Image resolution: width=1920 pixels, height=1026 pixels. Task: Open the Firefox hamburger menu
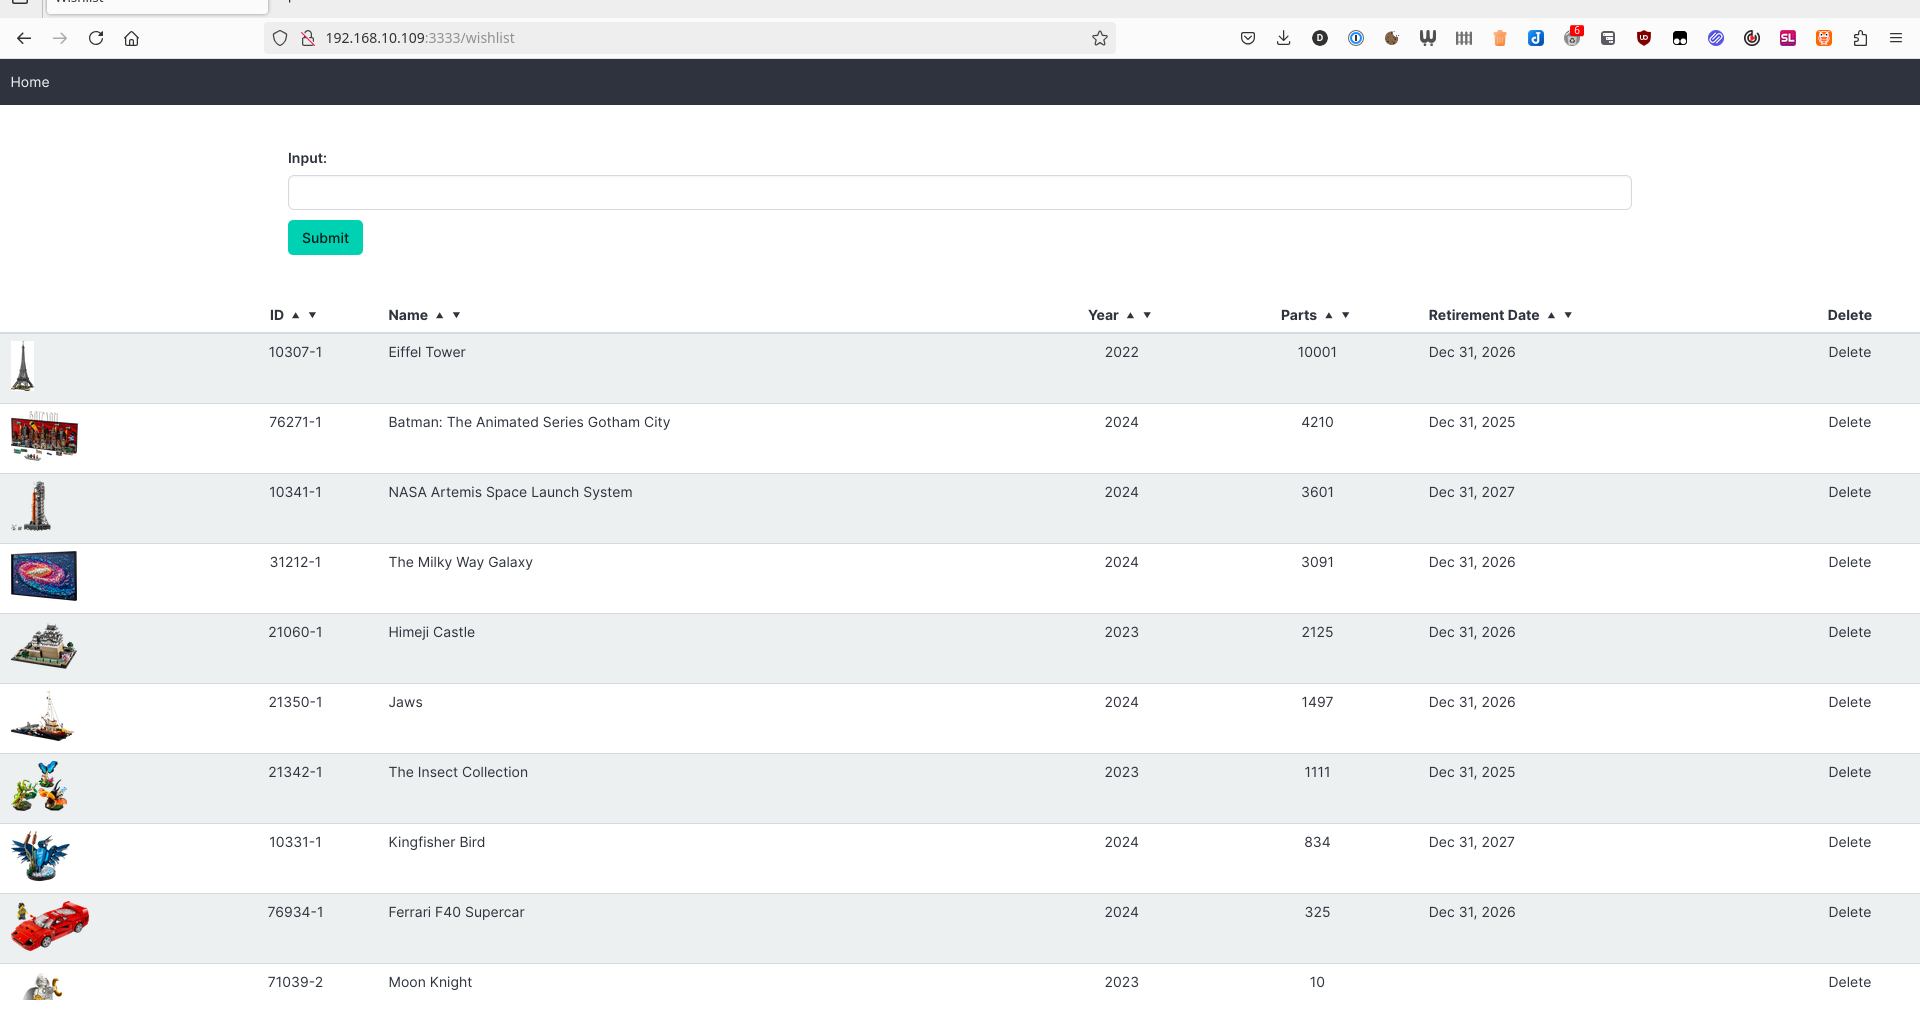tap(1896, 38)
